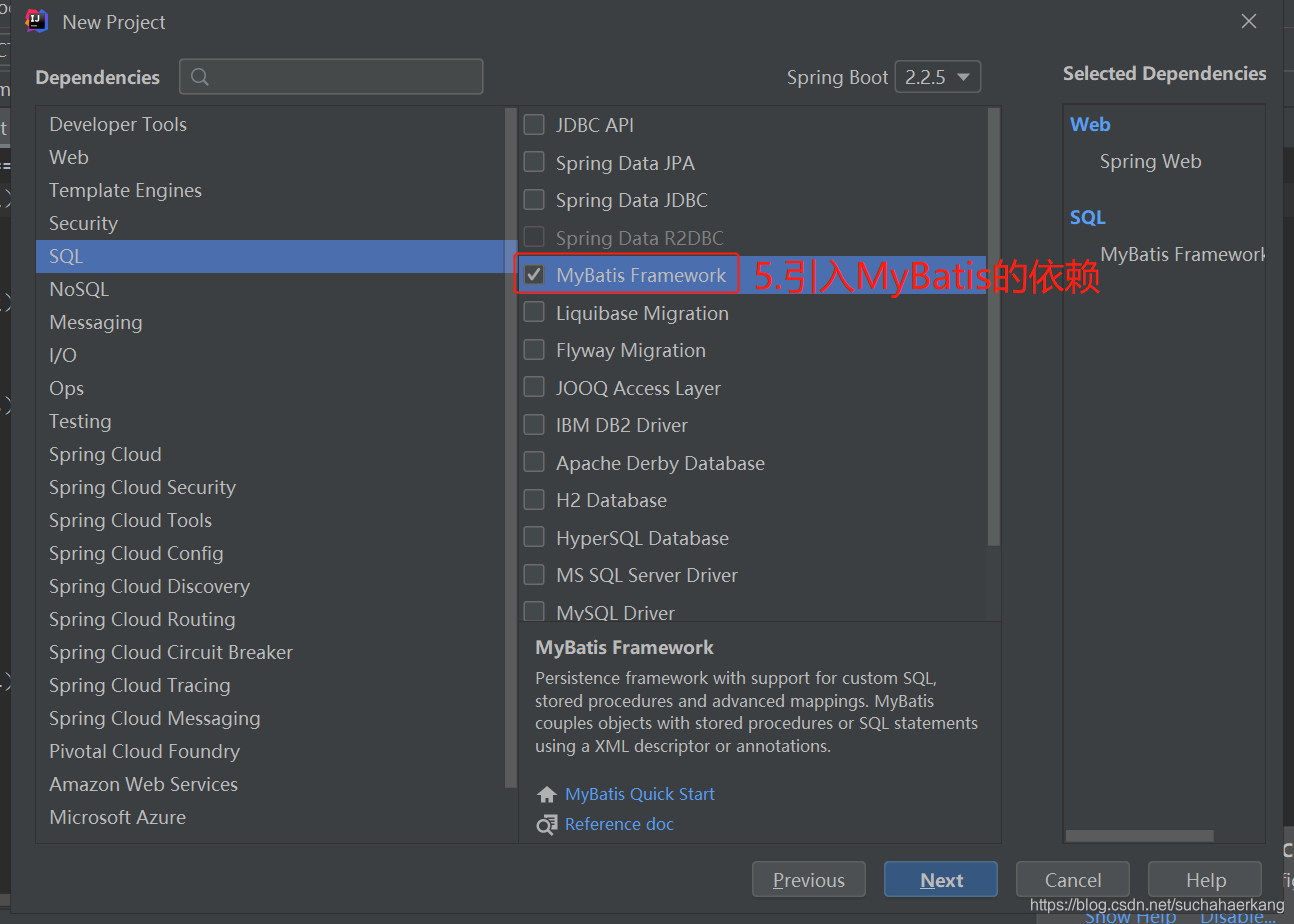Click the categories list vertical scrollbar

(x=511, y=449)
